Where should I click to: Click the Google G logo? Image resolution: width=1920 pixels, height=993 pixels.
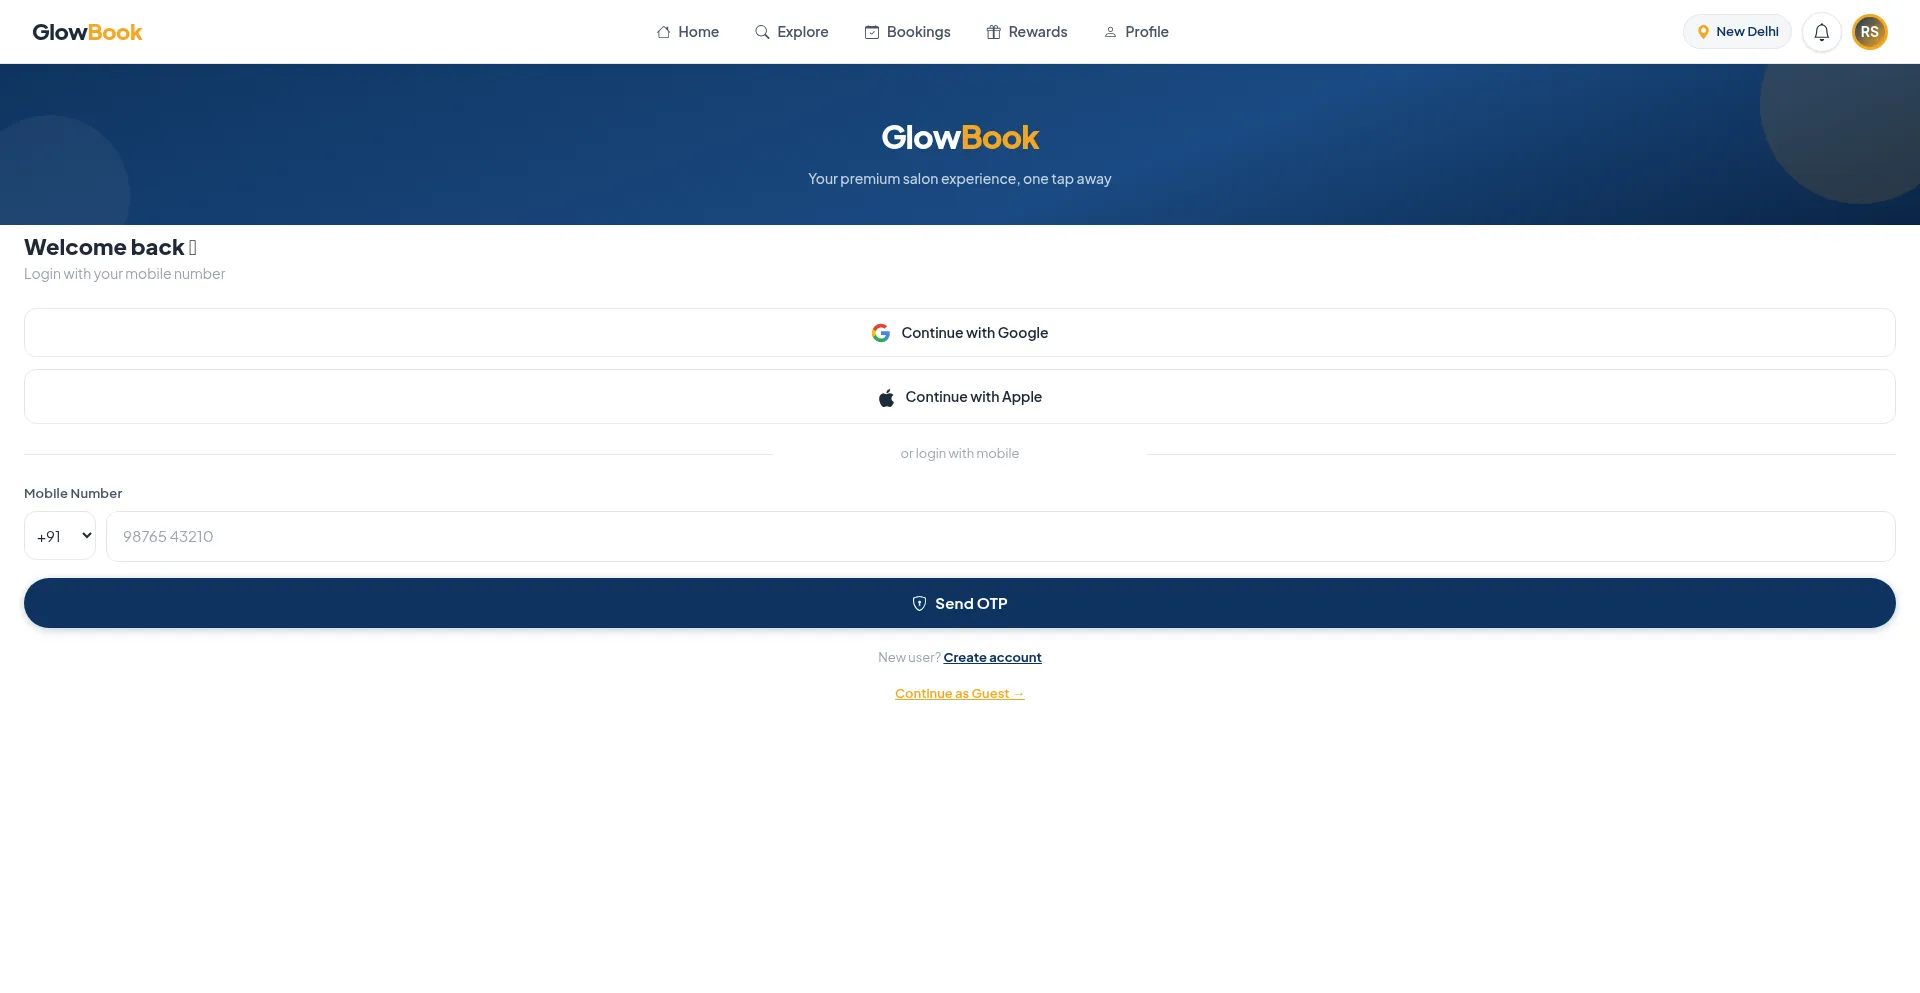click(x=881, y=333)
